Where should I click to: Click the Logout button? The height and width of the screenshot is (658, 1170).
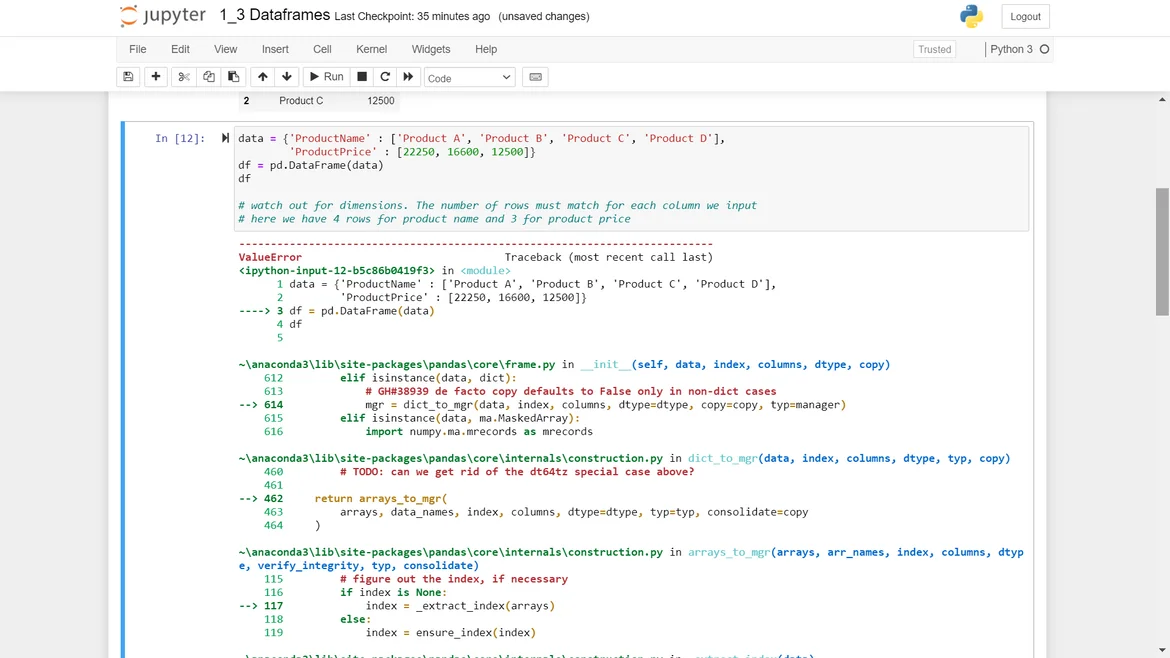coord(1025,16)
